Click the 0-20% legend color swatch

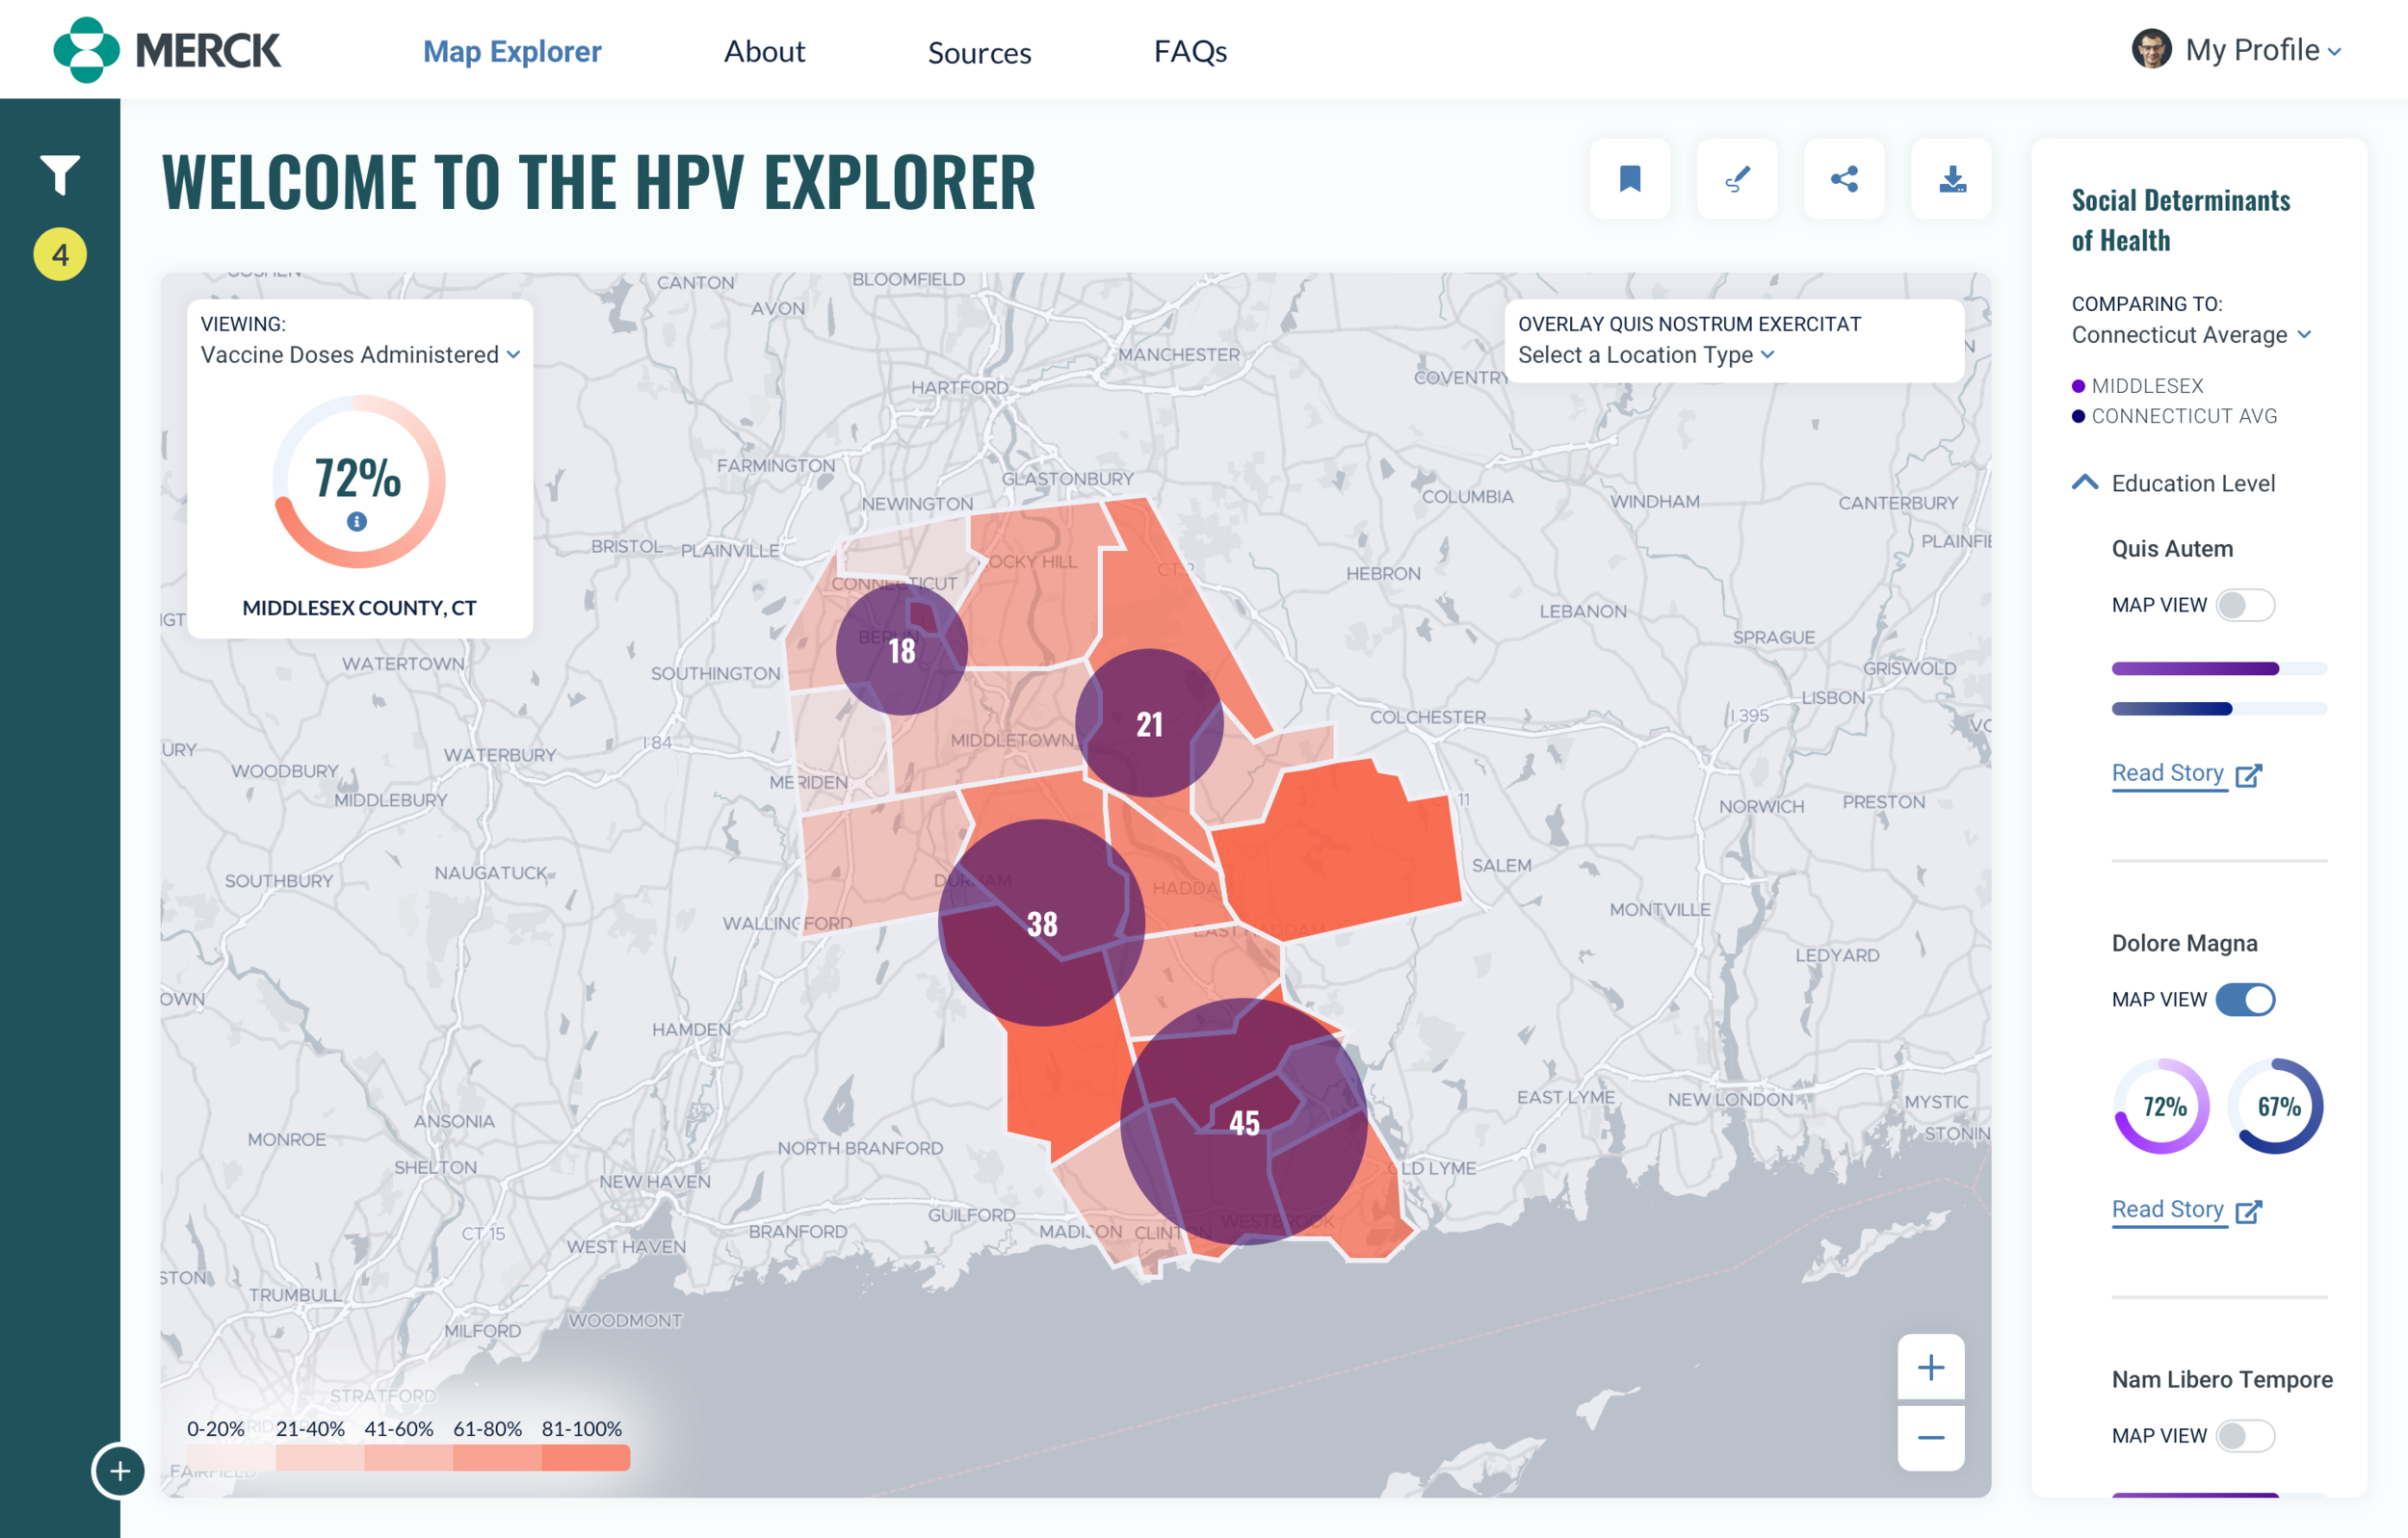pyautogui.click(x=231, y=1458)
